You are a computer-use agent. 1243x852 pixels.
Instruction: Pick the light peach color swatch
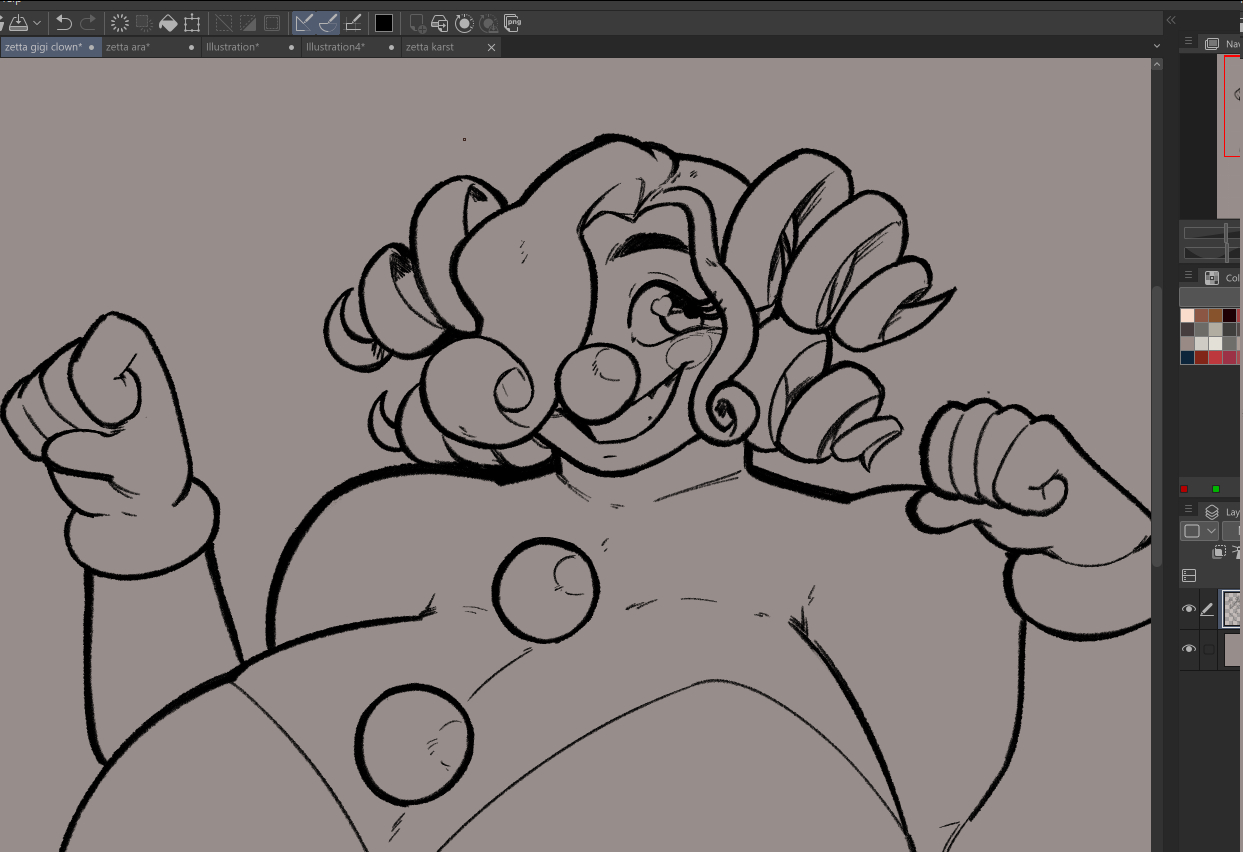pyautogui.click(x=1187, y=315)
